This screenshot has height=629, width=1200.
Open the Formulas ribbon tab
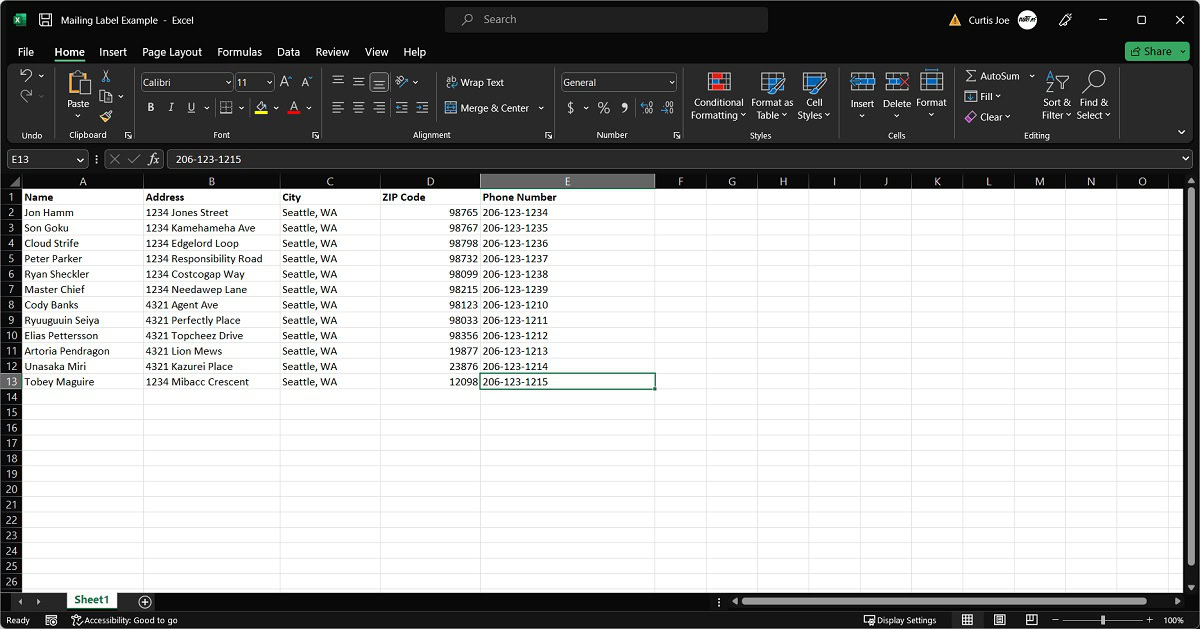coord(239,52)
